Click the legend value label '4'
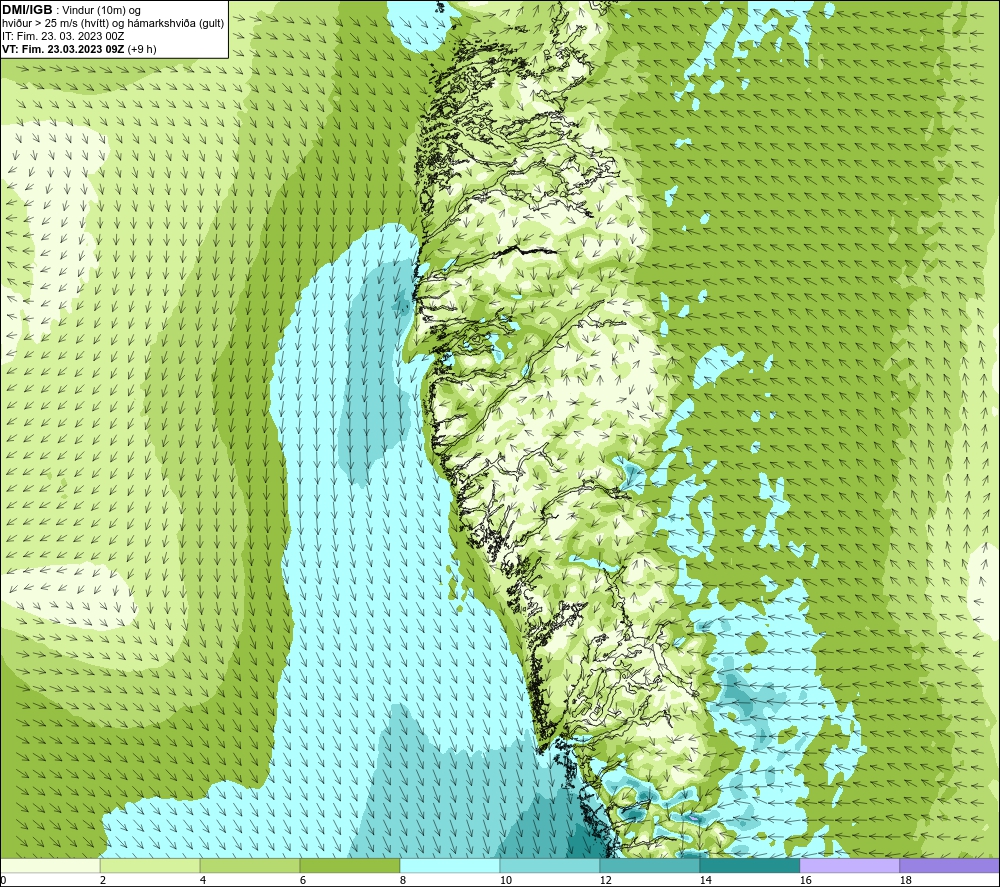The image size is (1000, 887). 203,881
